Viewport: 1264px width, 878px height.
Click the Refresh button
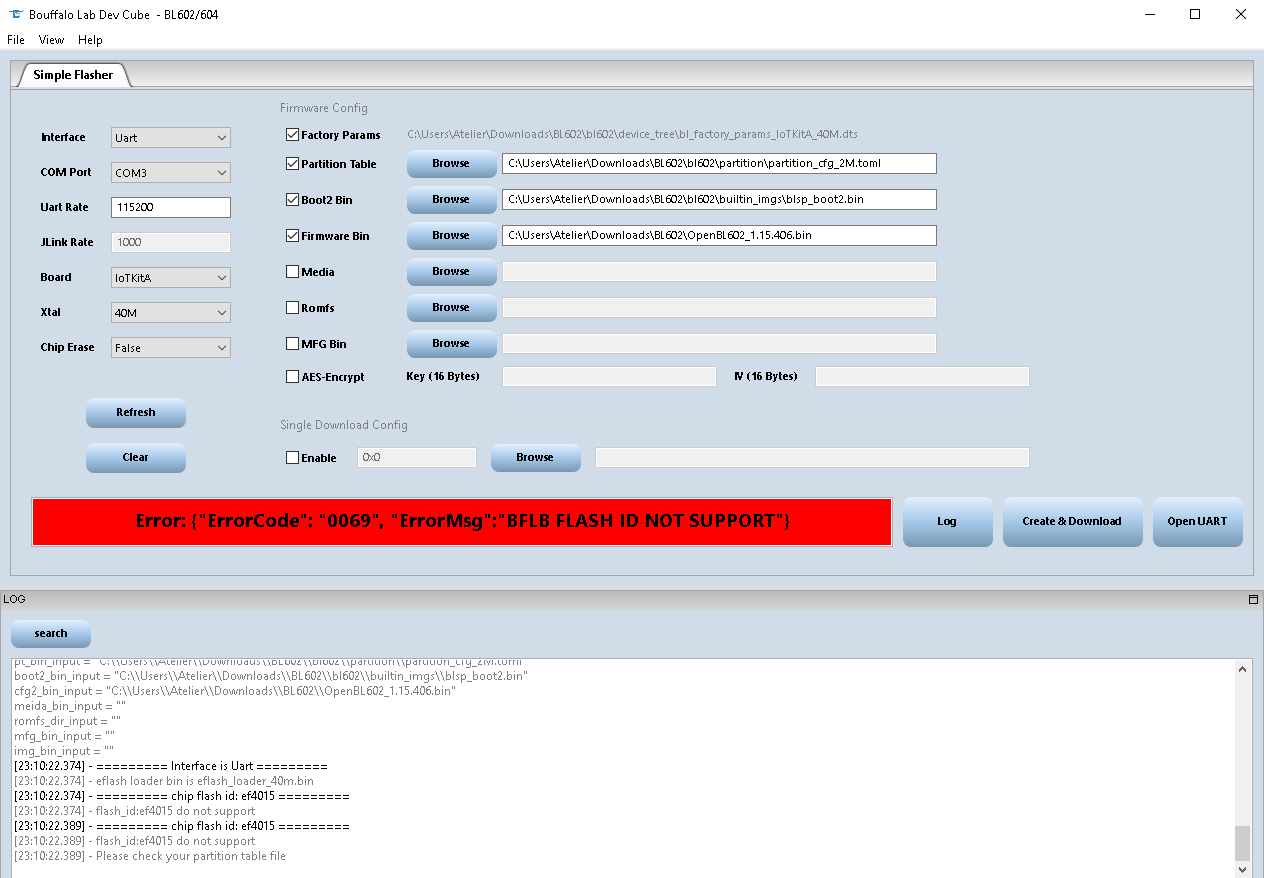[x=136, y=413]
